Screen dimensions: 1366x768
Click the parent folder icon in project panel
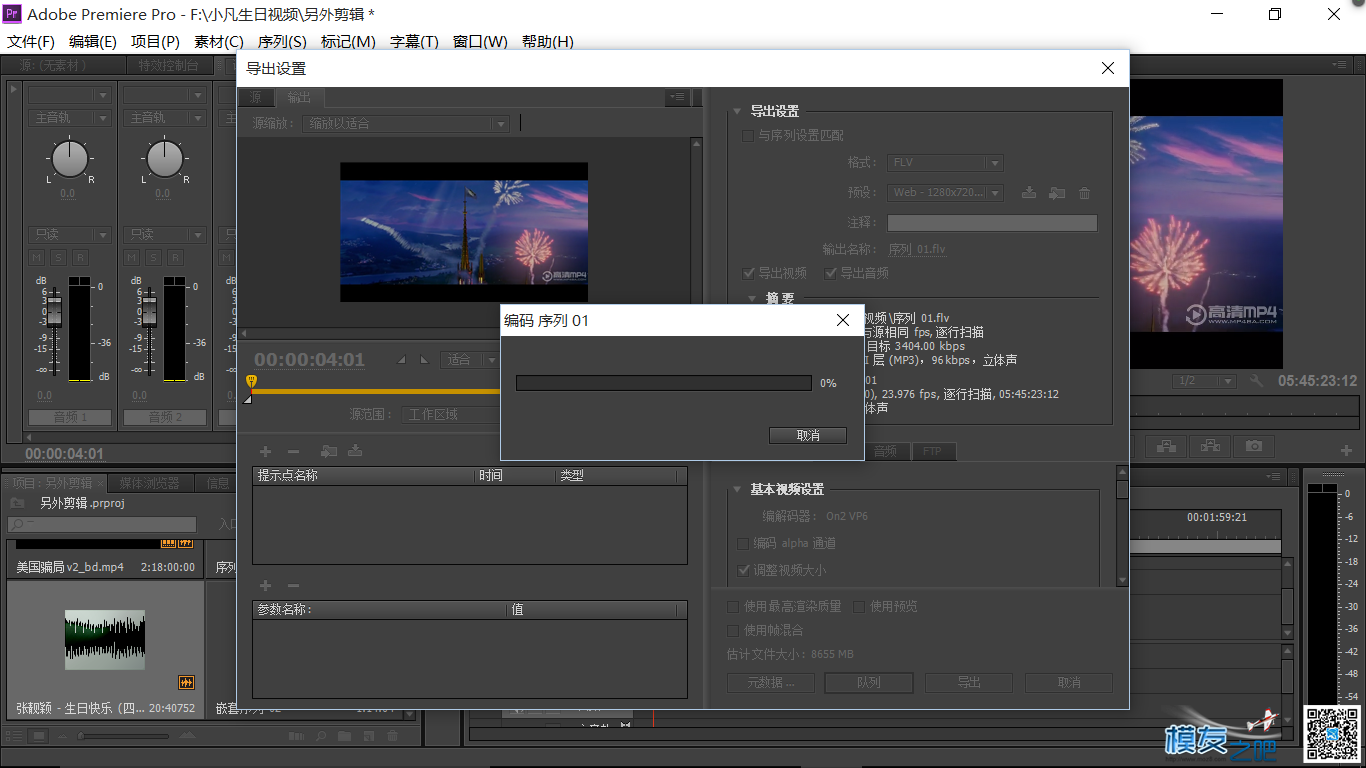(x=17, y=503)
